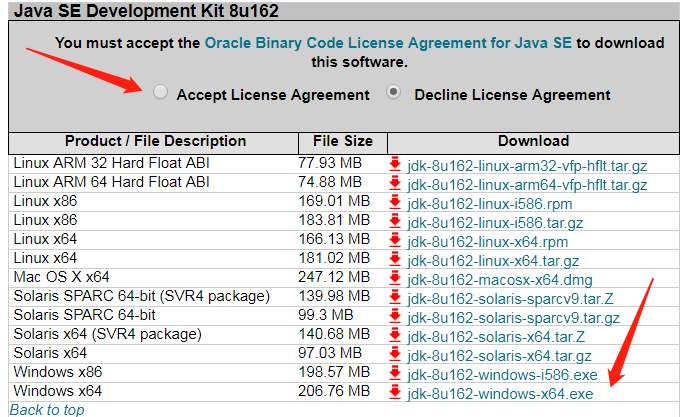Download jdk-8u162-solaris-x64.tar.gz link

point(499,356)
